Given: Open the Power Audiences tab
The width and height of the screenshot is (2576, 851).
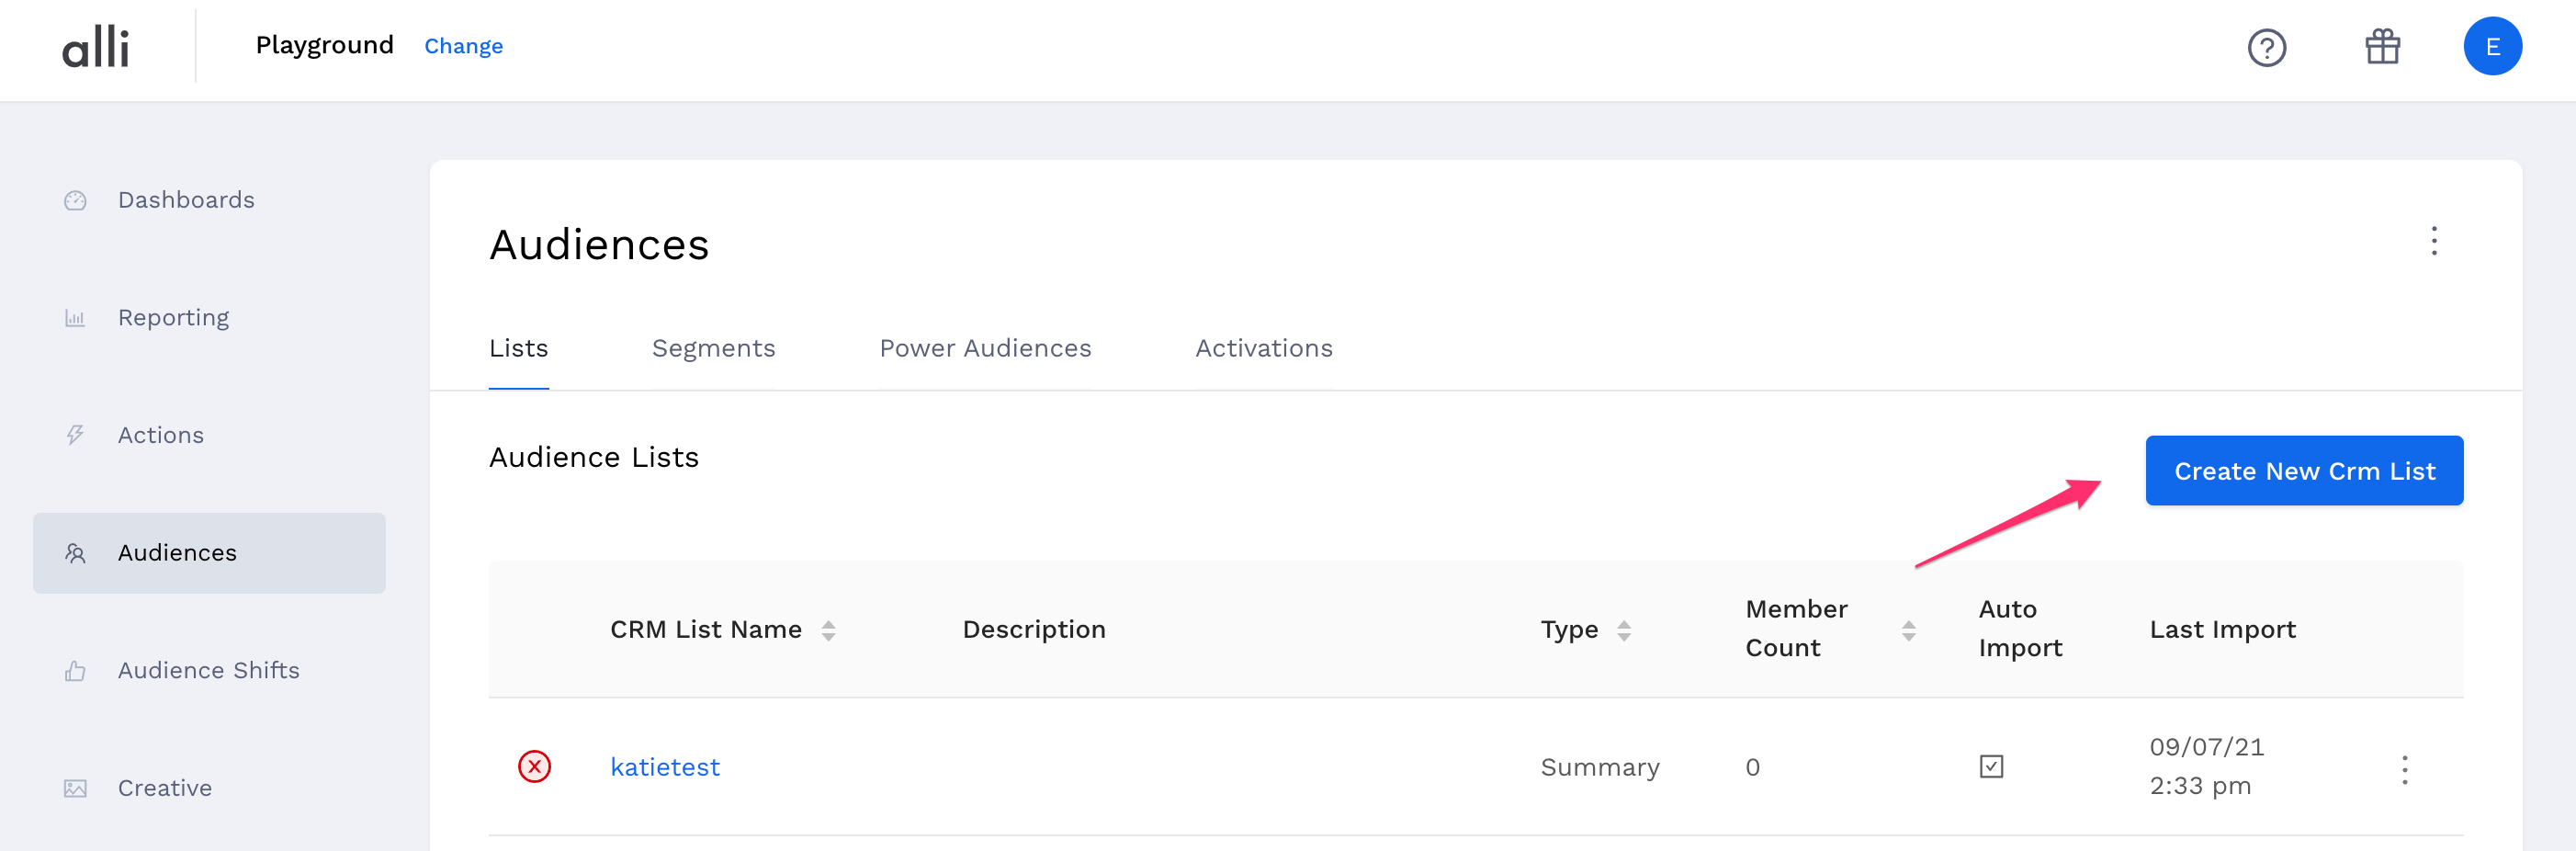Looking at the screenshot, I should [x=985, y=348].
